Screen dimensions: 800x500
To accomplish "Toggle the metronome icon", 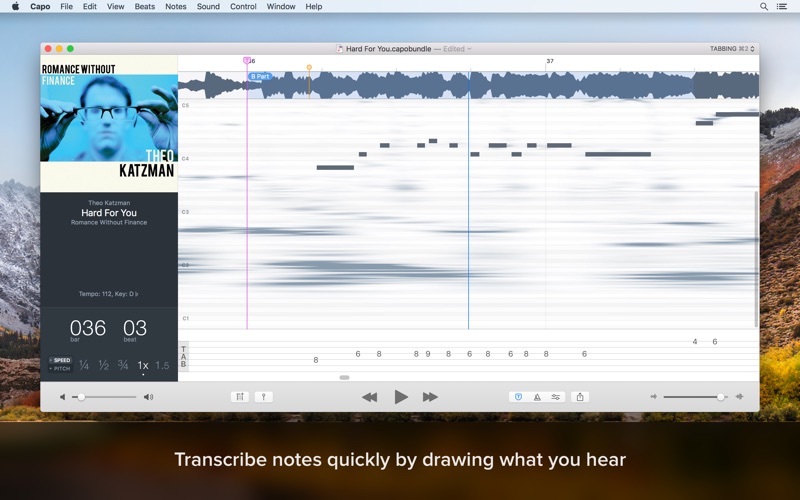I will click(537, 397).
